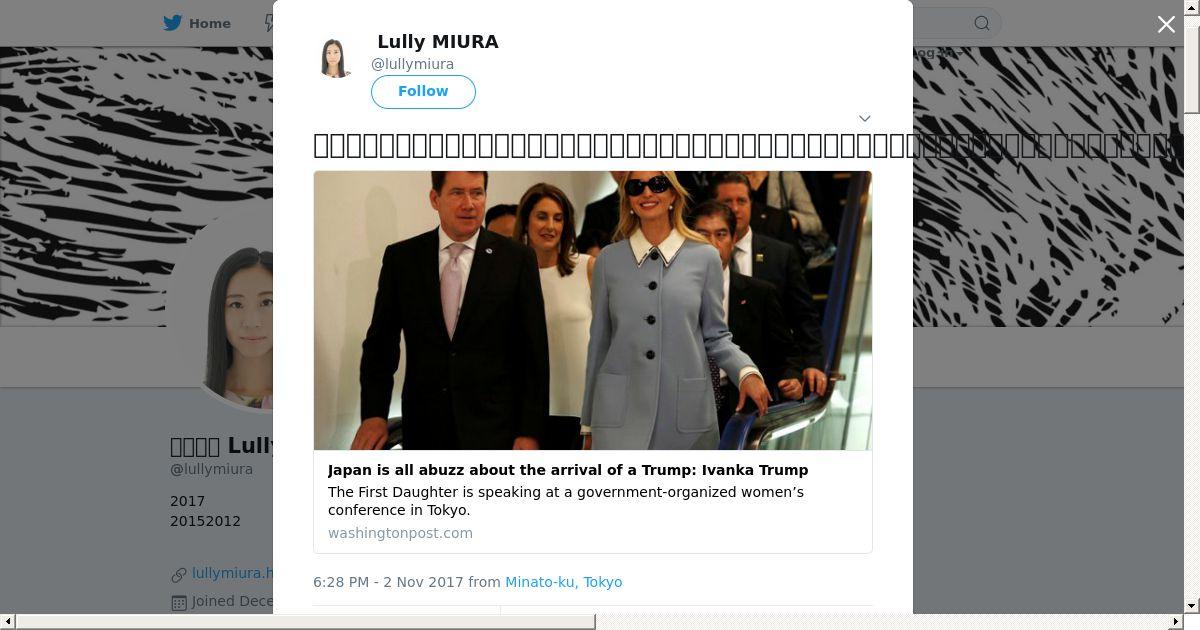Click the link chain icon in profile
The height and width of the screenshot is (630, 1200).
click(x=179, y=574)
